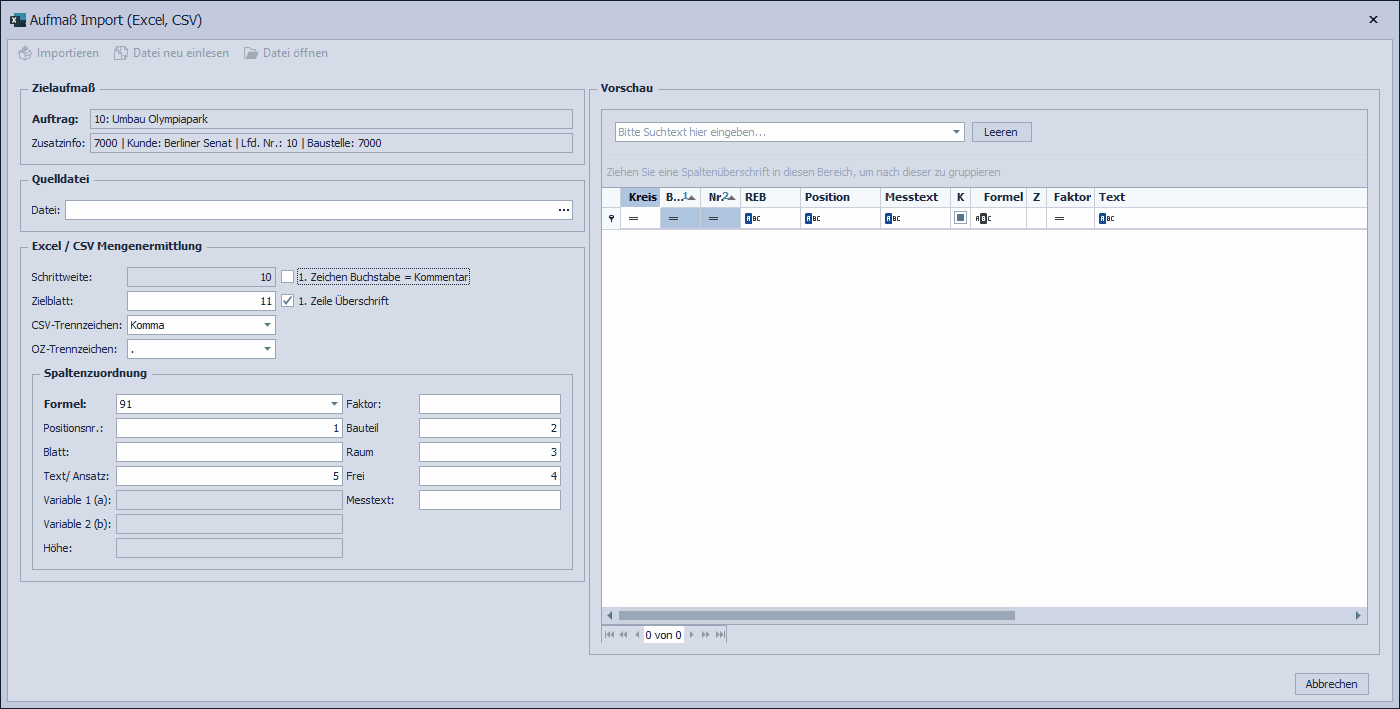The image size is (1400, 709).
Task: Open the CSV-Trennzeichen dropdown
Action: (x=267, y=325)
